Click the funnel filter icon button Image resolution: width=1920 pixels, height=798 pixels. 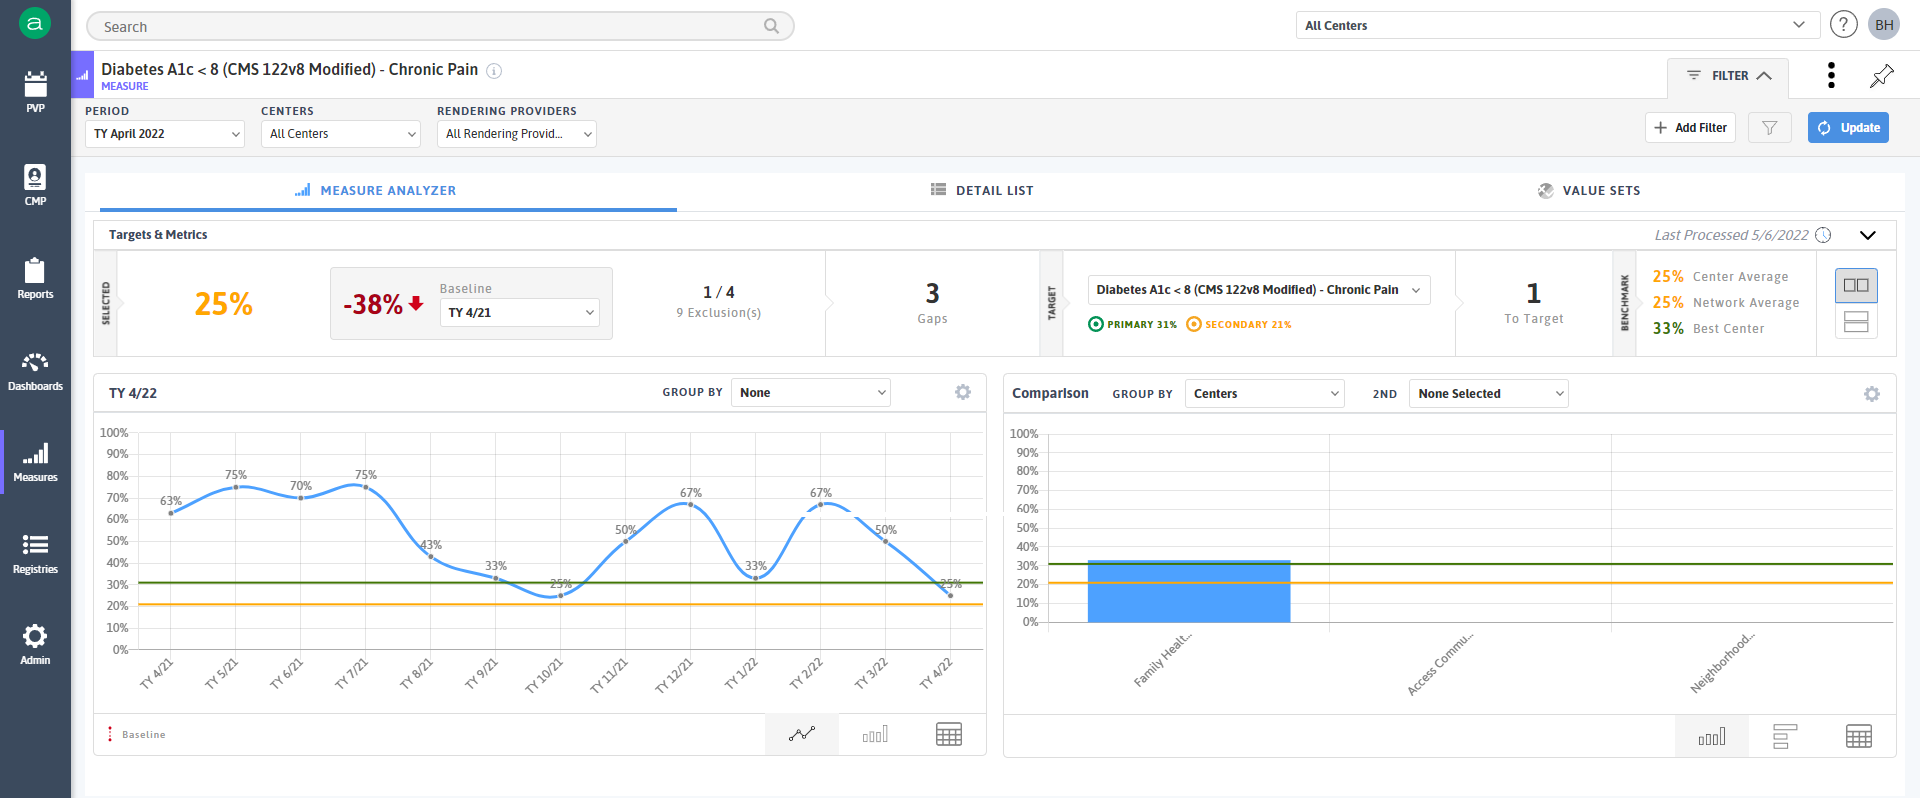tap(1769, 127)
